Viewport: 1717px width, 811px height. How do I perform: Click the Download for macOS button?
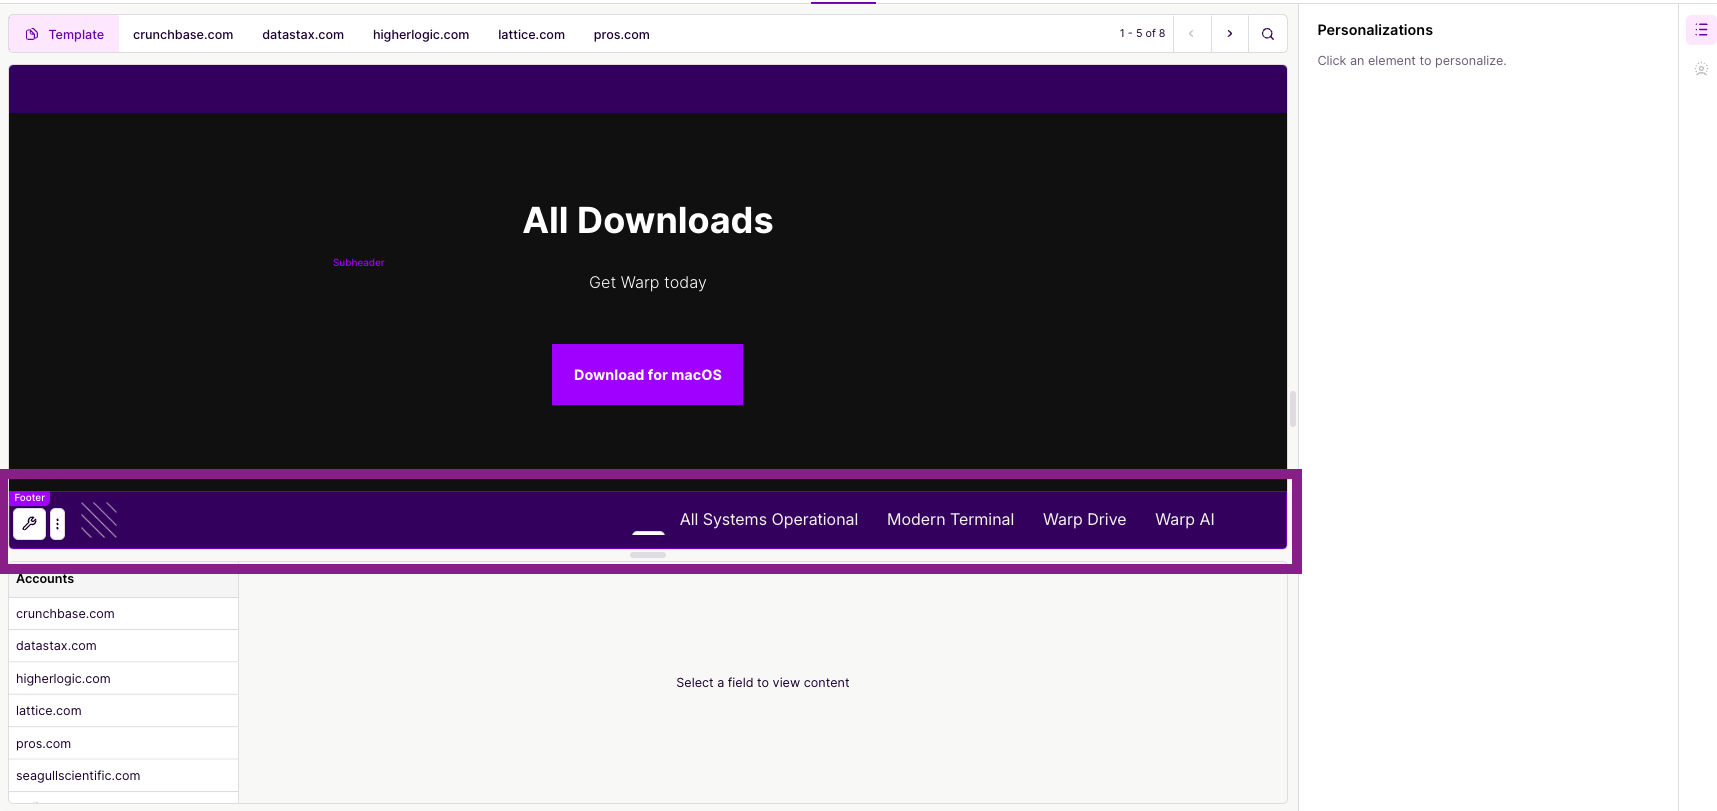(647, 375)
